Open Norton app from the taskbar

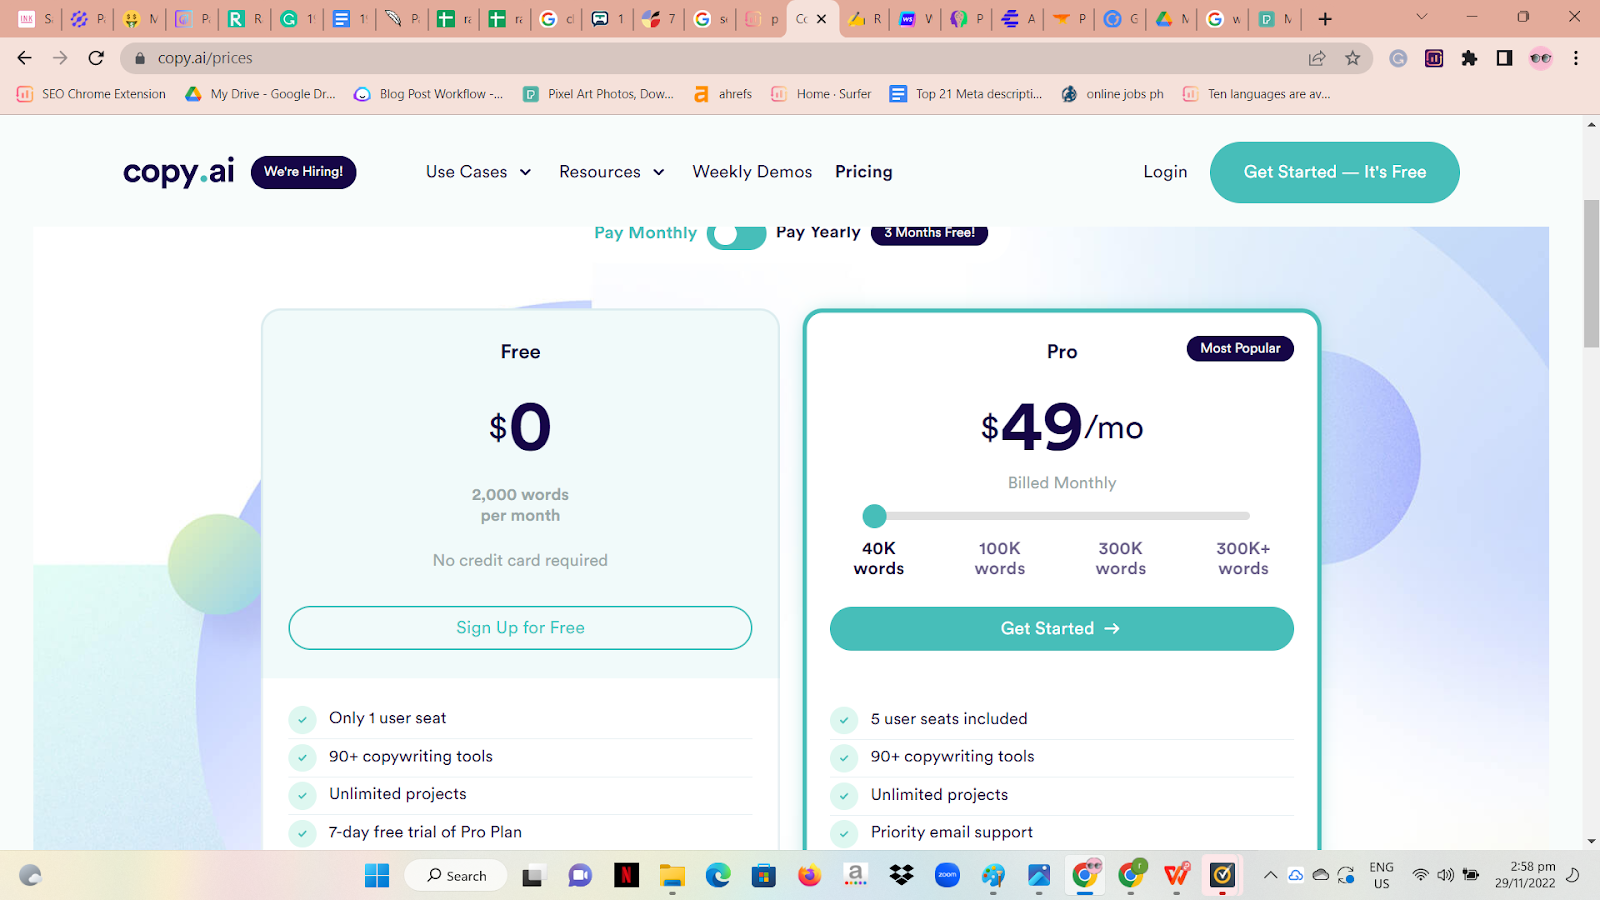click(1222, 876)
